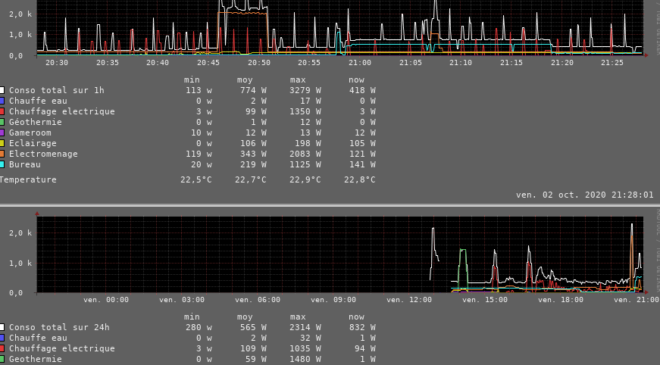Image resolution: width=660 pixels, height=365 pixels.
Task: Select the Chauffage electrique max '1350 W'
Action: pos(305,112)
